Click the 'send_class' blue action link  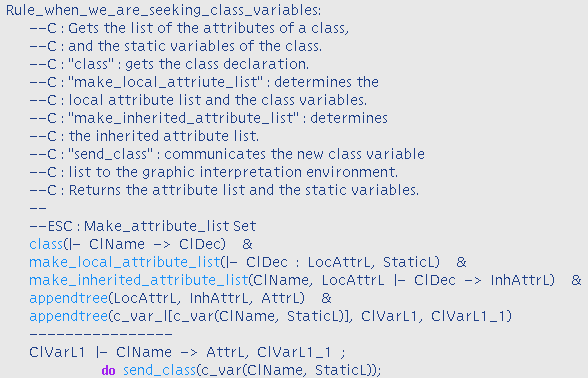click(159, 370)
